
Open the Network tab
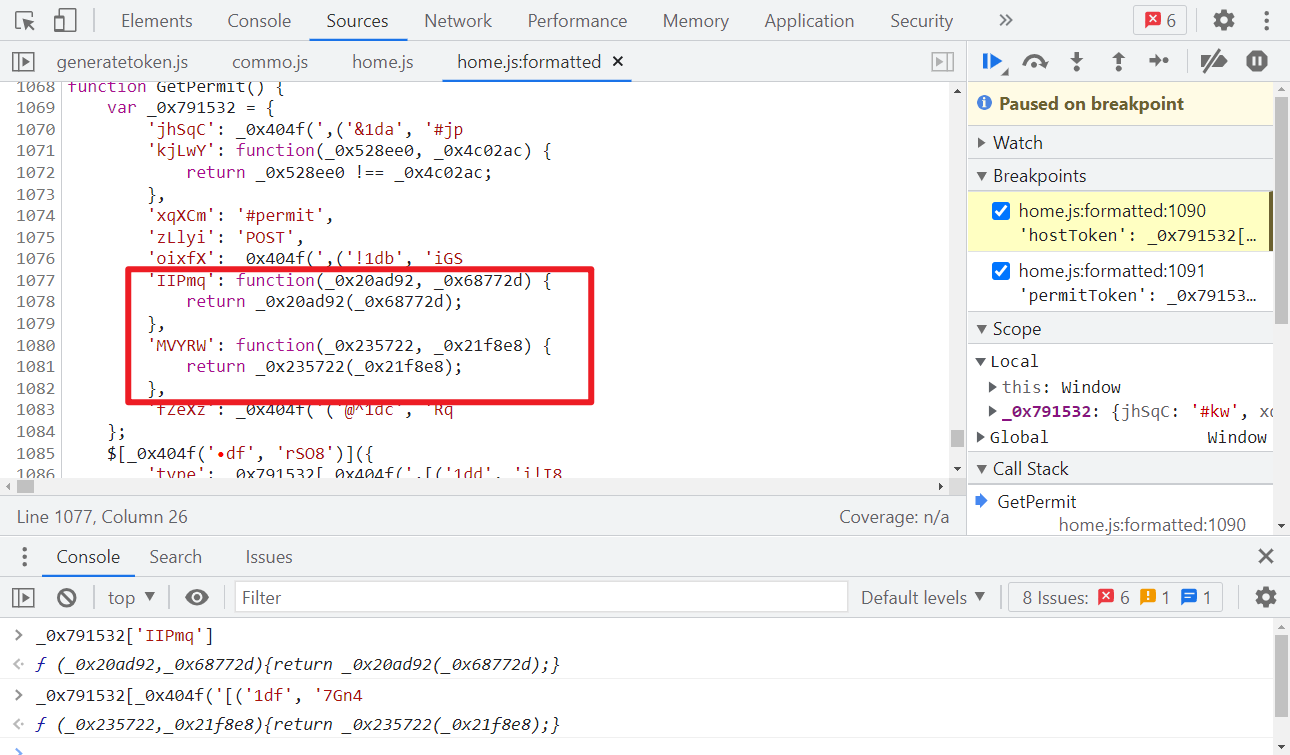[458, 21]
